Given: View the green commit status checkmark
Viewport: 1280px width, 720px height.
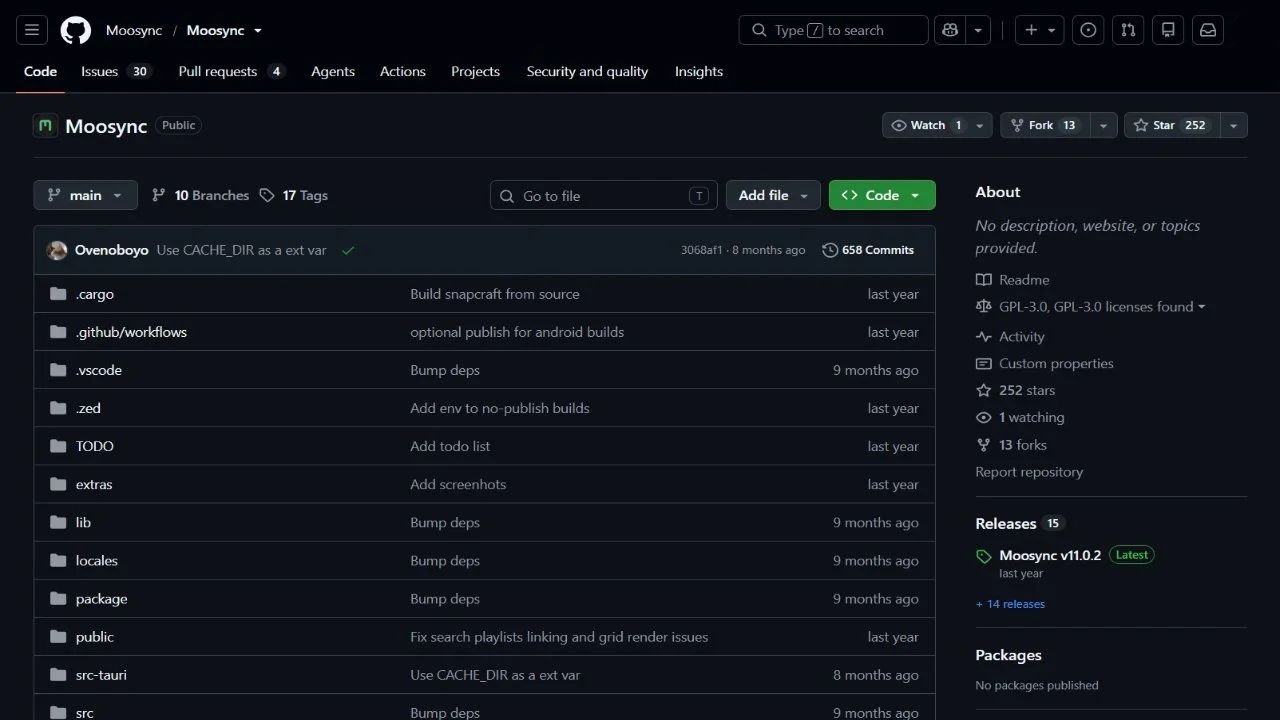Looking at the screenshot, I should [348, 250].
